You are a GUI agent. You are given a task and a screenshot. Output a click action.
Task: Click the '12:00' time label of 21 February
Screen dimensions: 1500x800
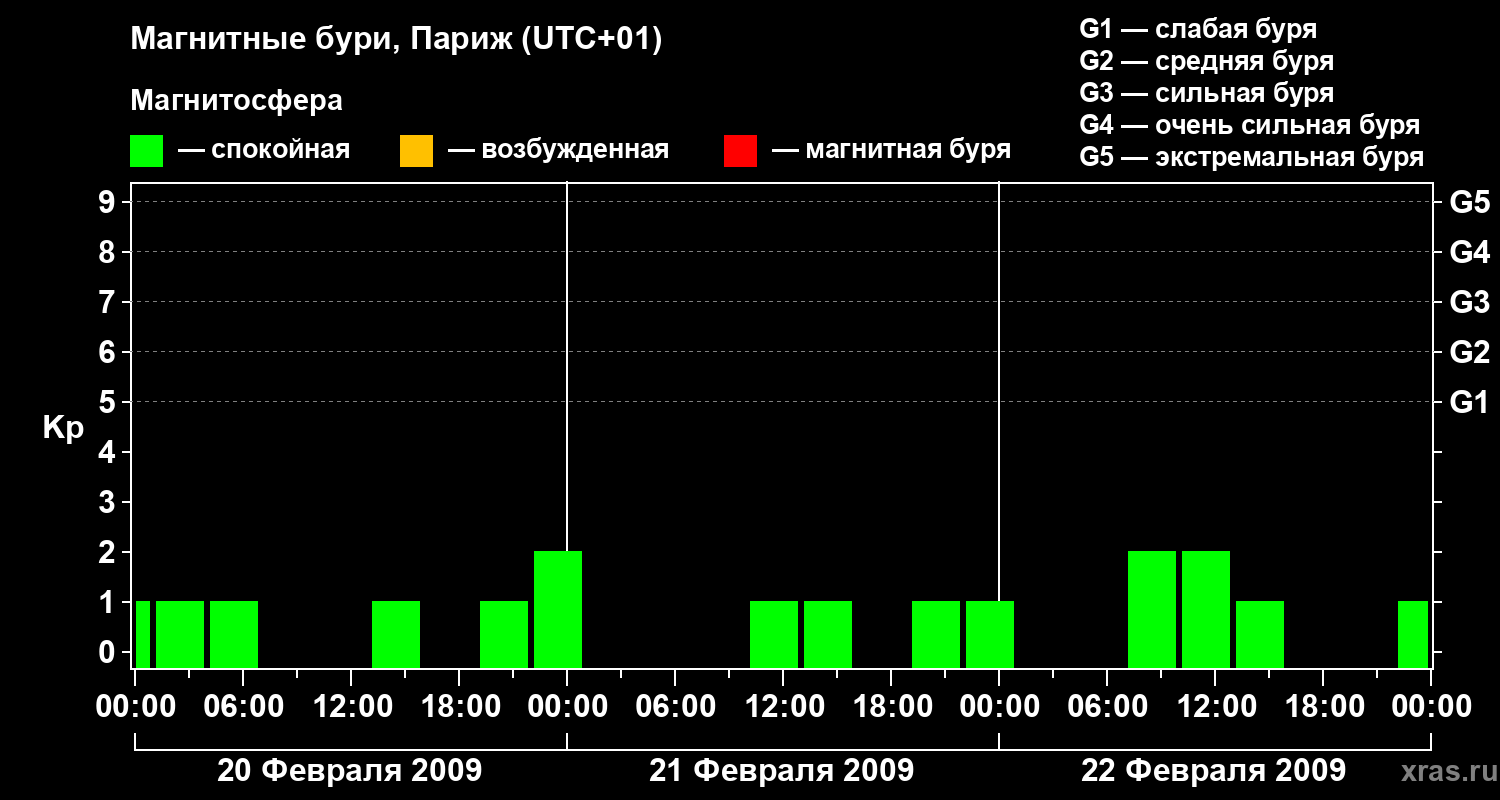[783, 707]
